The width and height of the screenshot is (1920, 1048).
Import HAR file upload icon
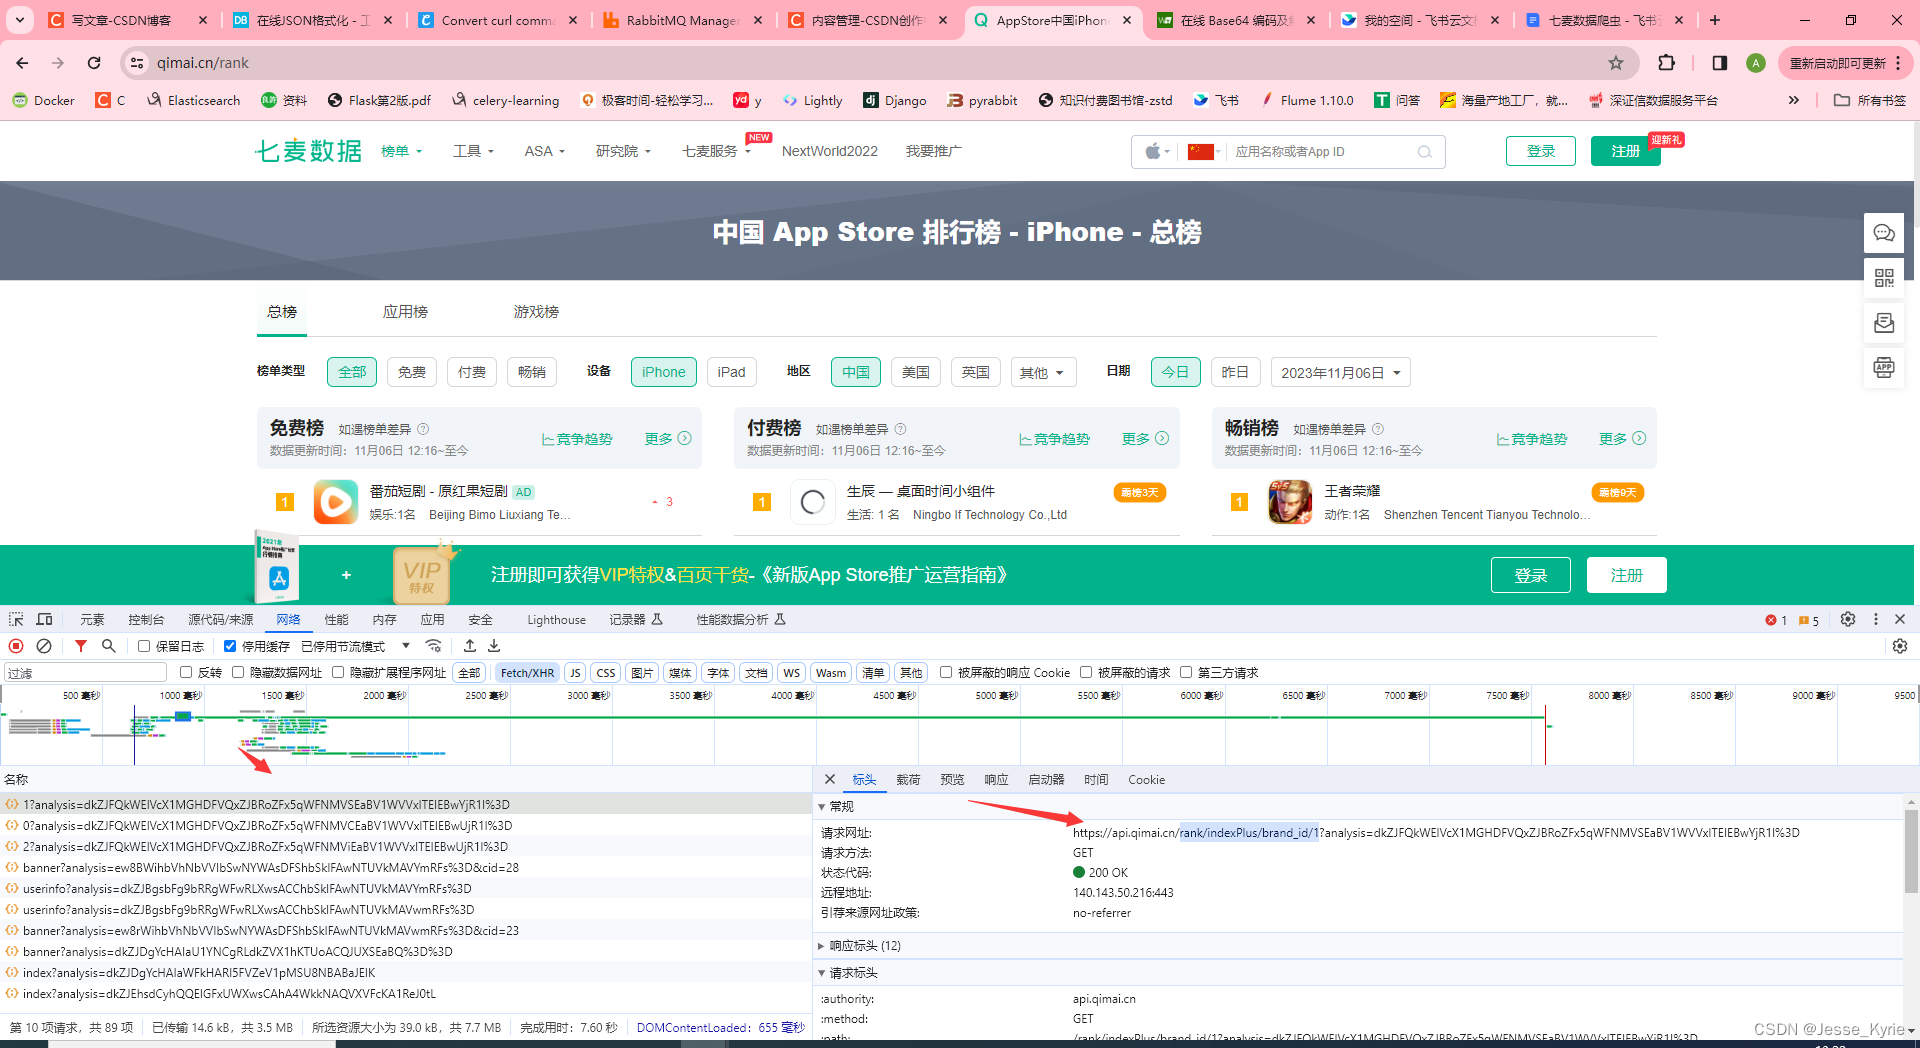click(470, 646)
